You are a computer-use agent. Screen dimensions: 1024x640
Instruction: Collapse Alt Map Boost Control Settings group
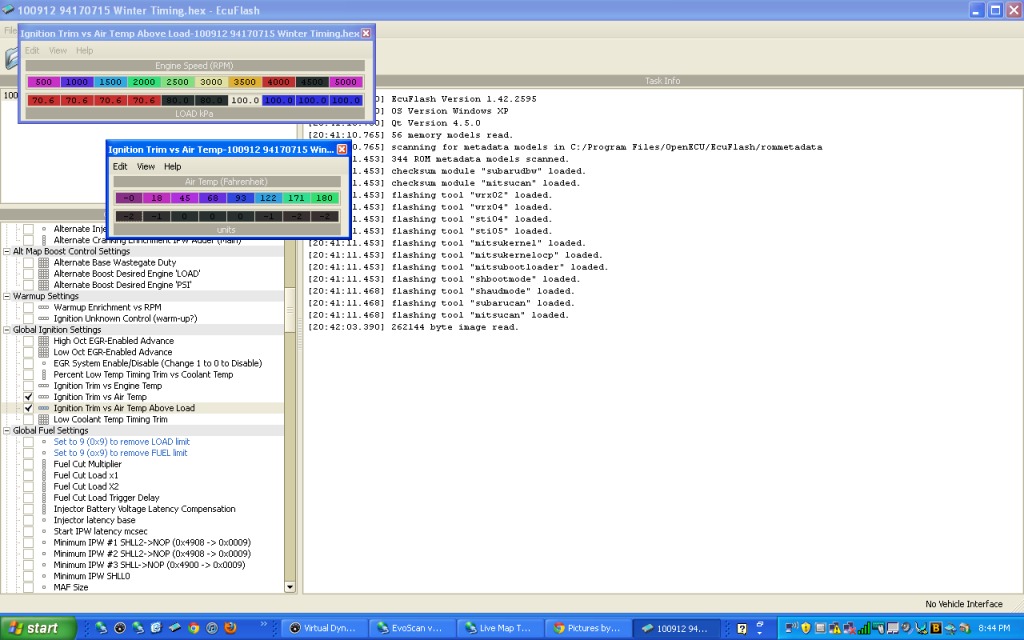(x=7, y=251)
